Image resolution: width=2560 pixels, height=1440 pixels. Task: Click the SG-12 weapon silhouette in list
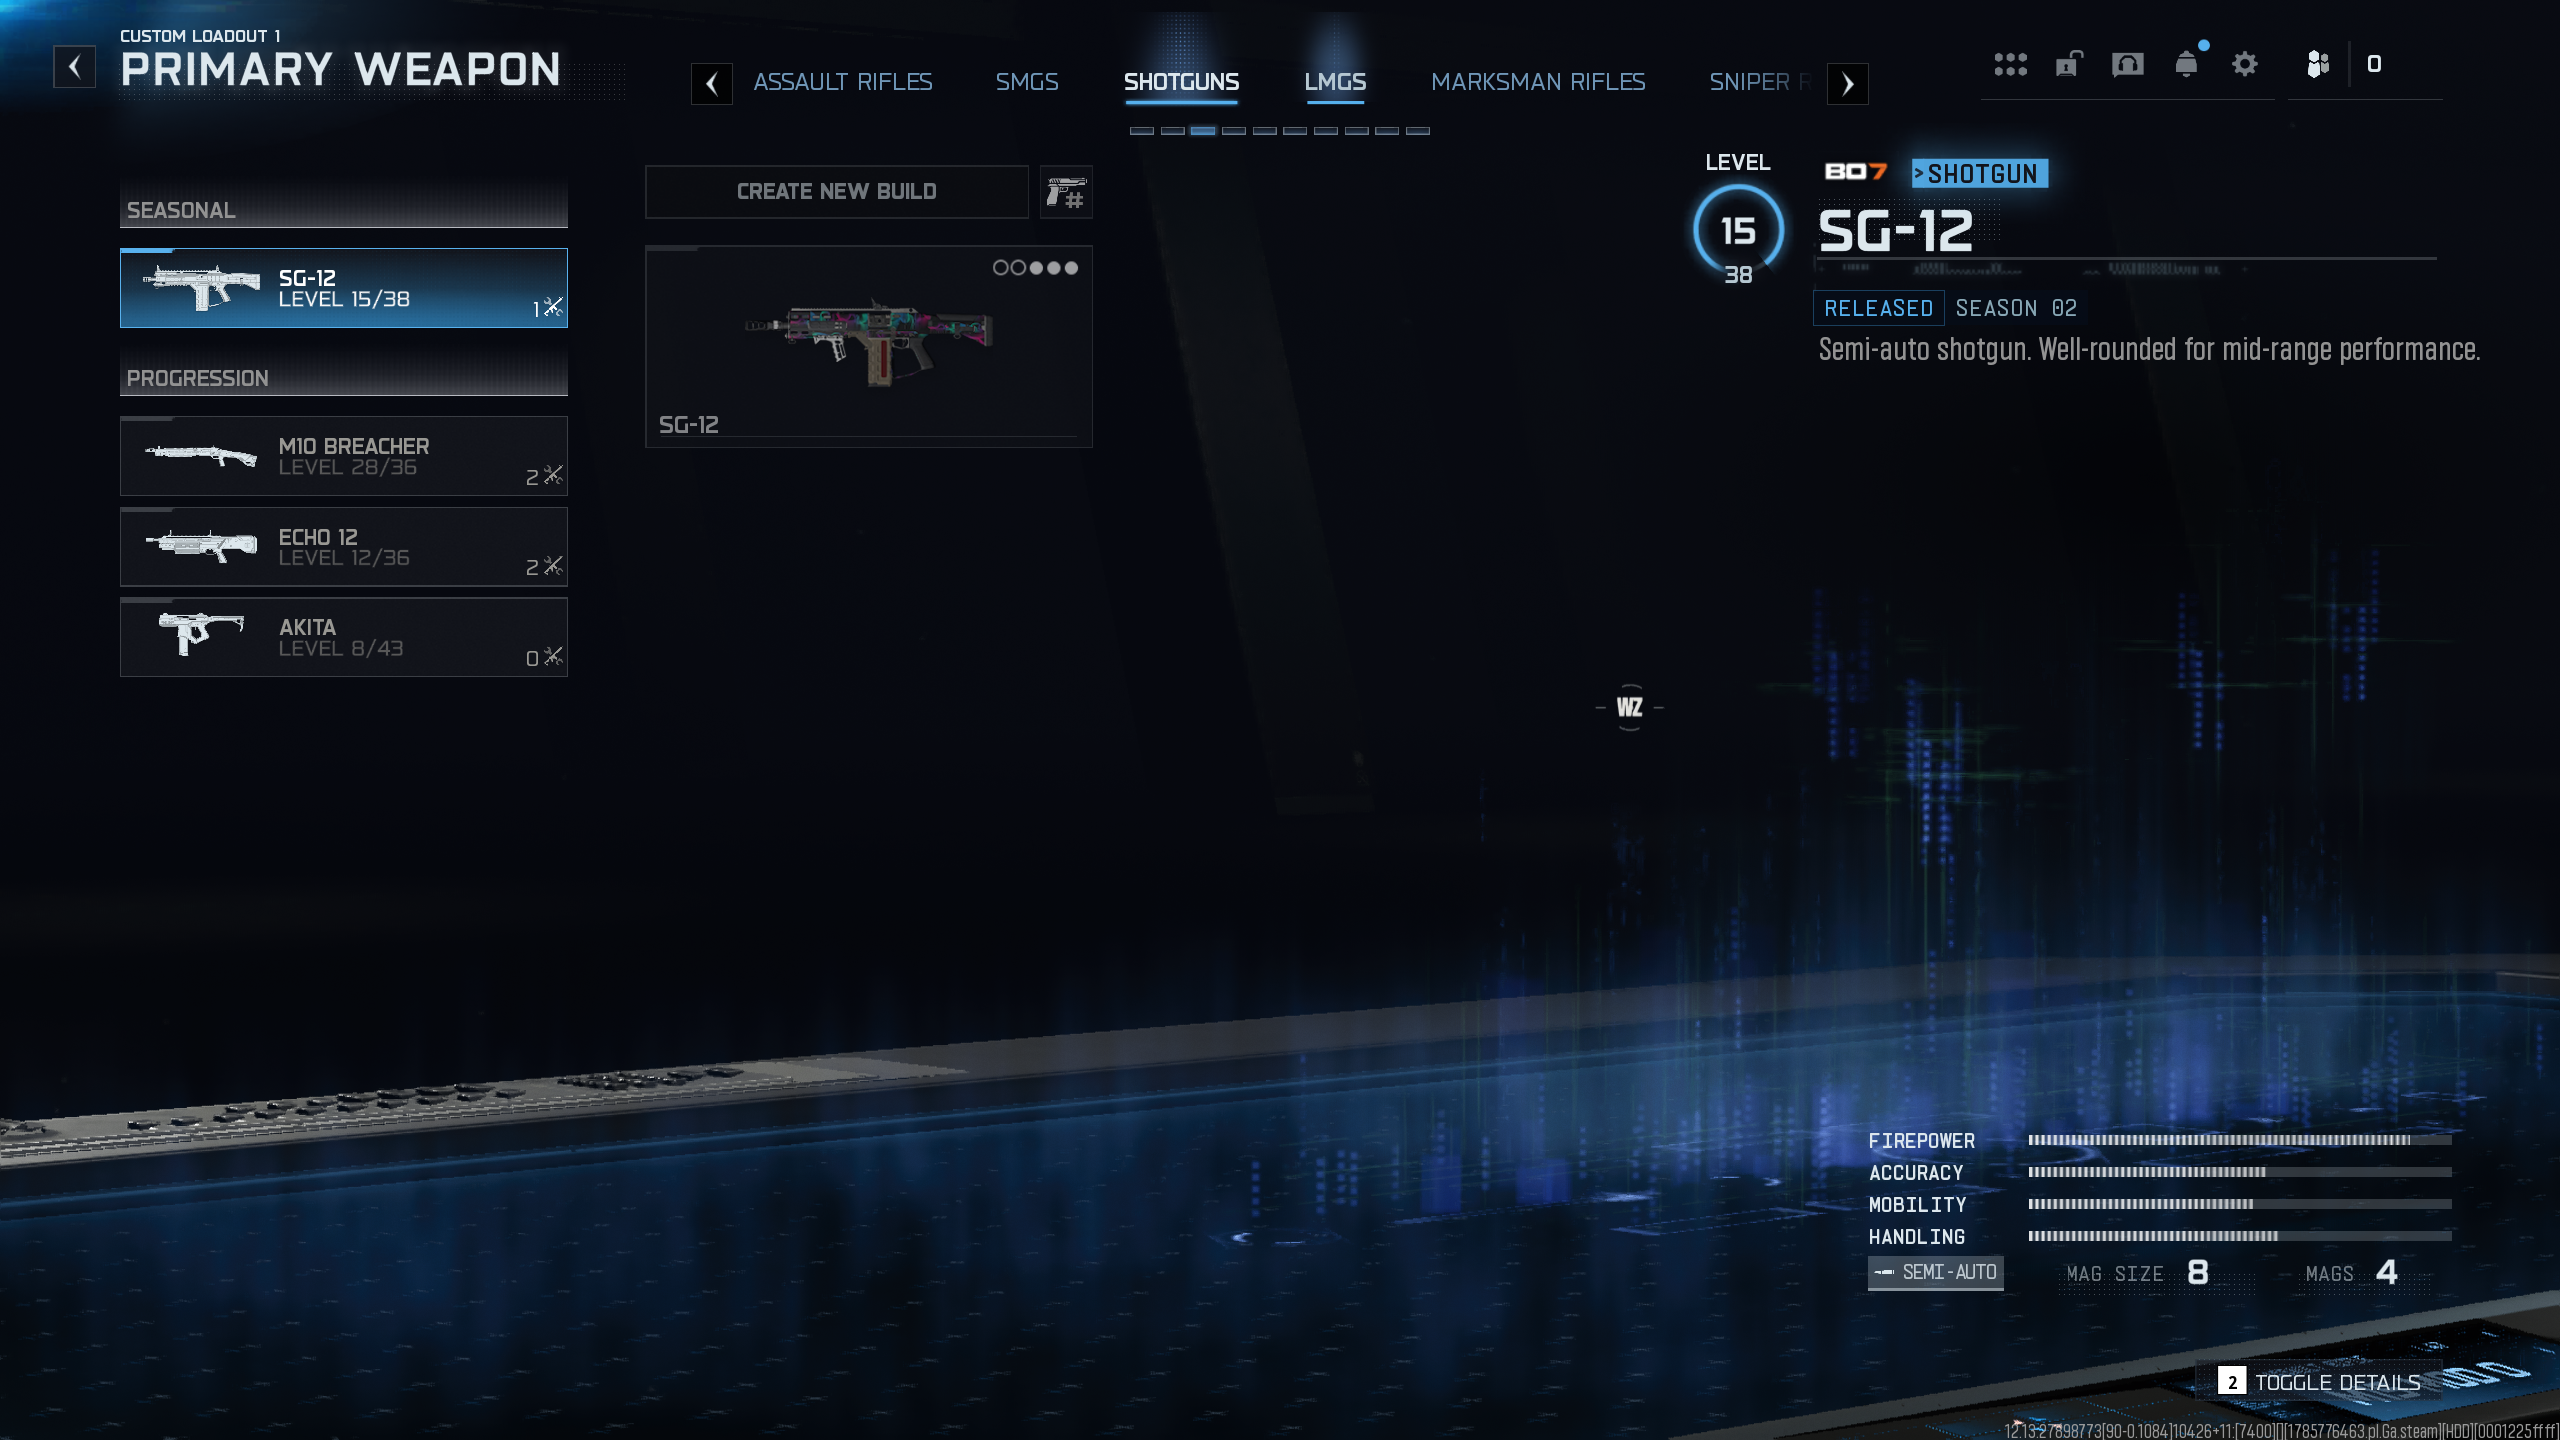201,287
